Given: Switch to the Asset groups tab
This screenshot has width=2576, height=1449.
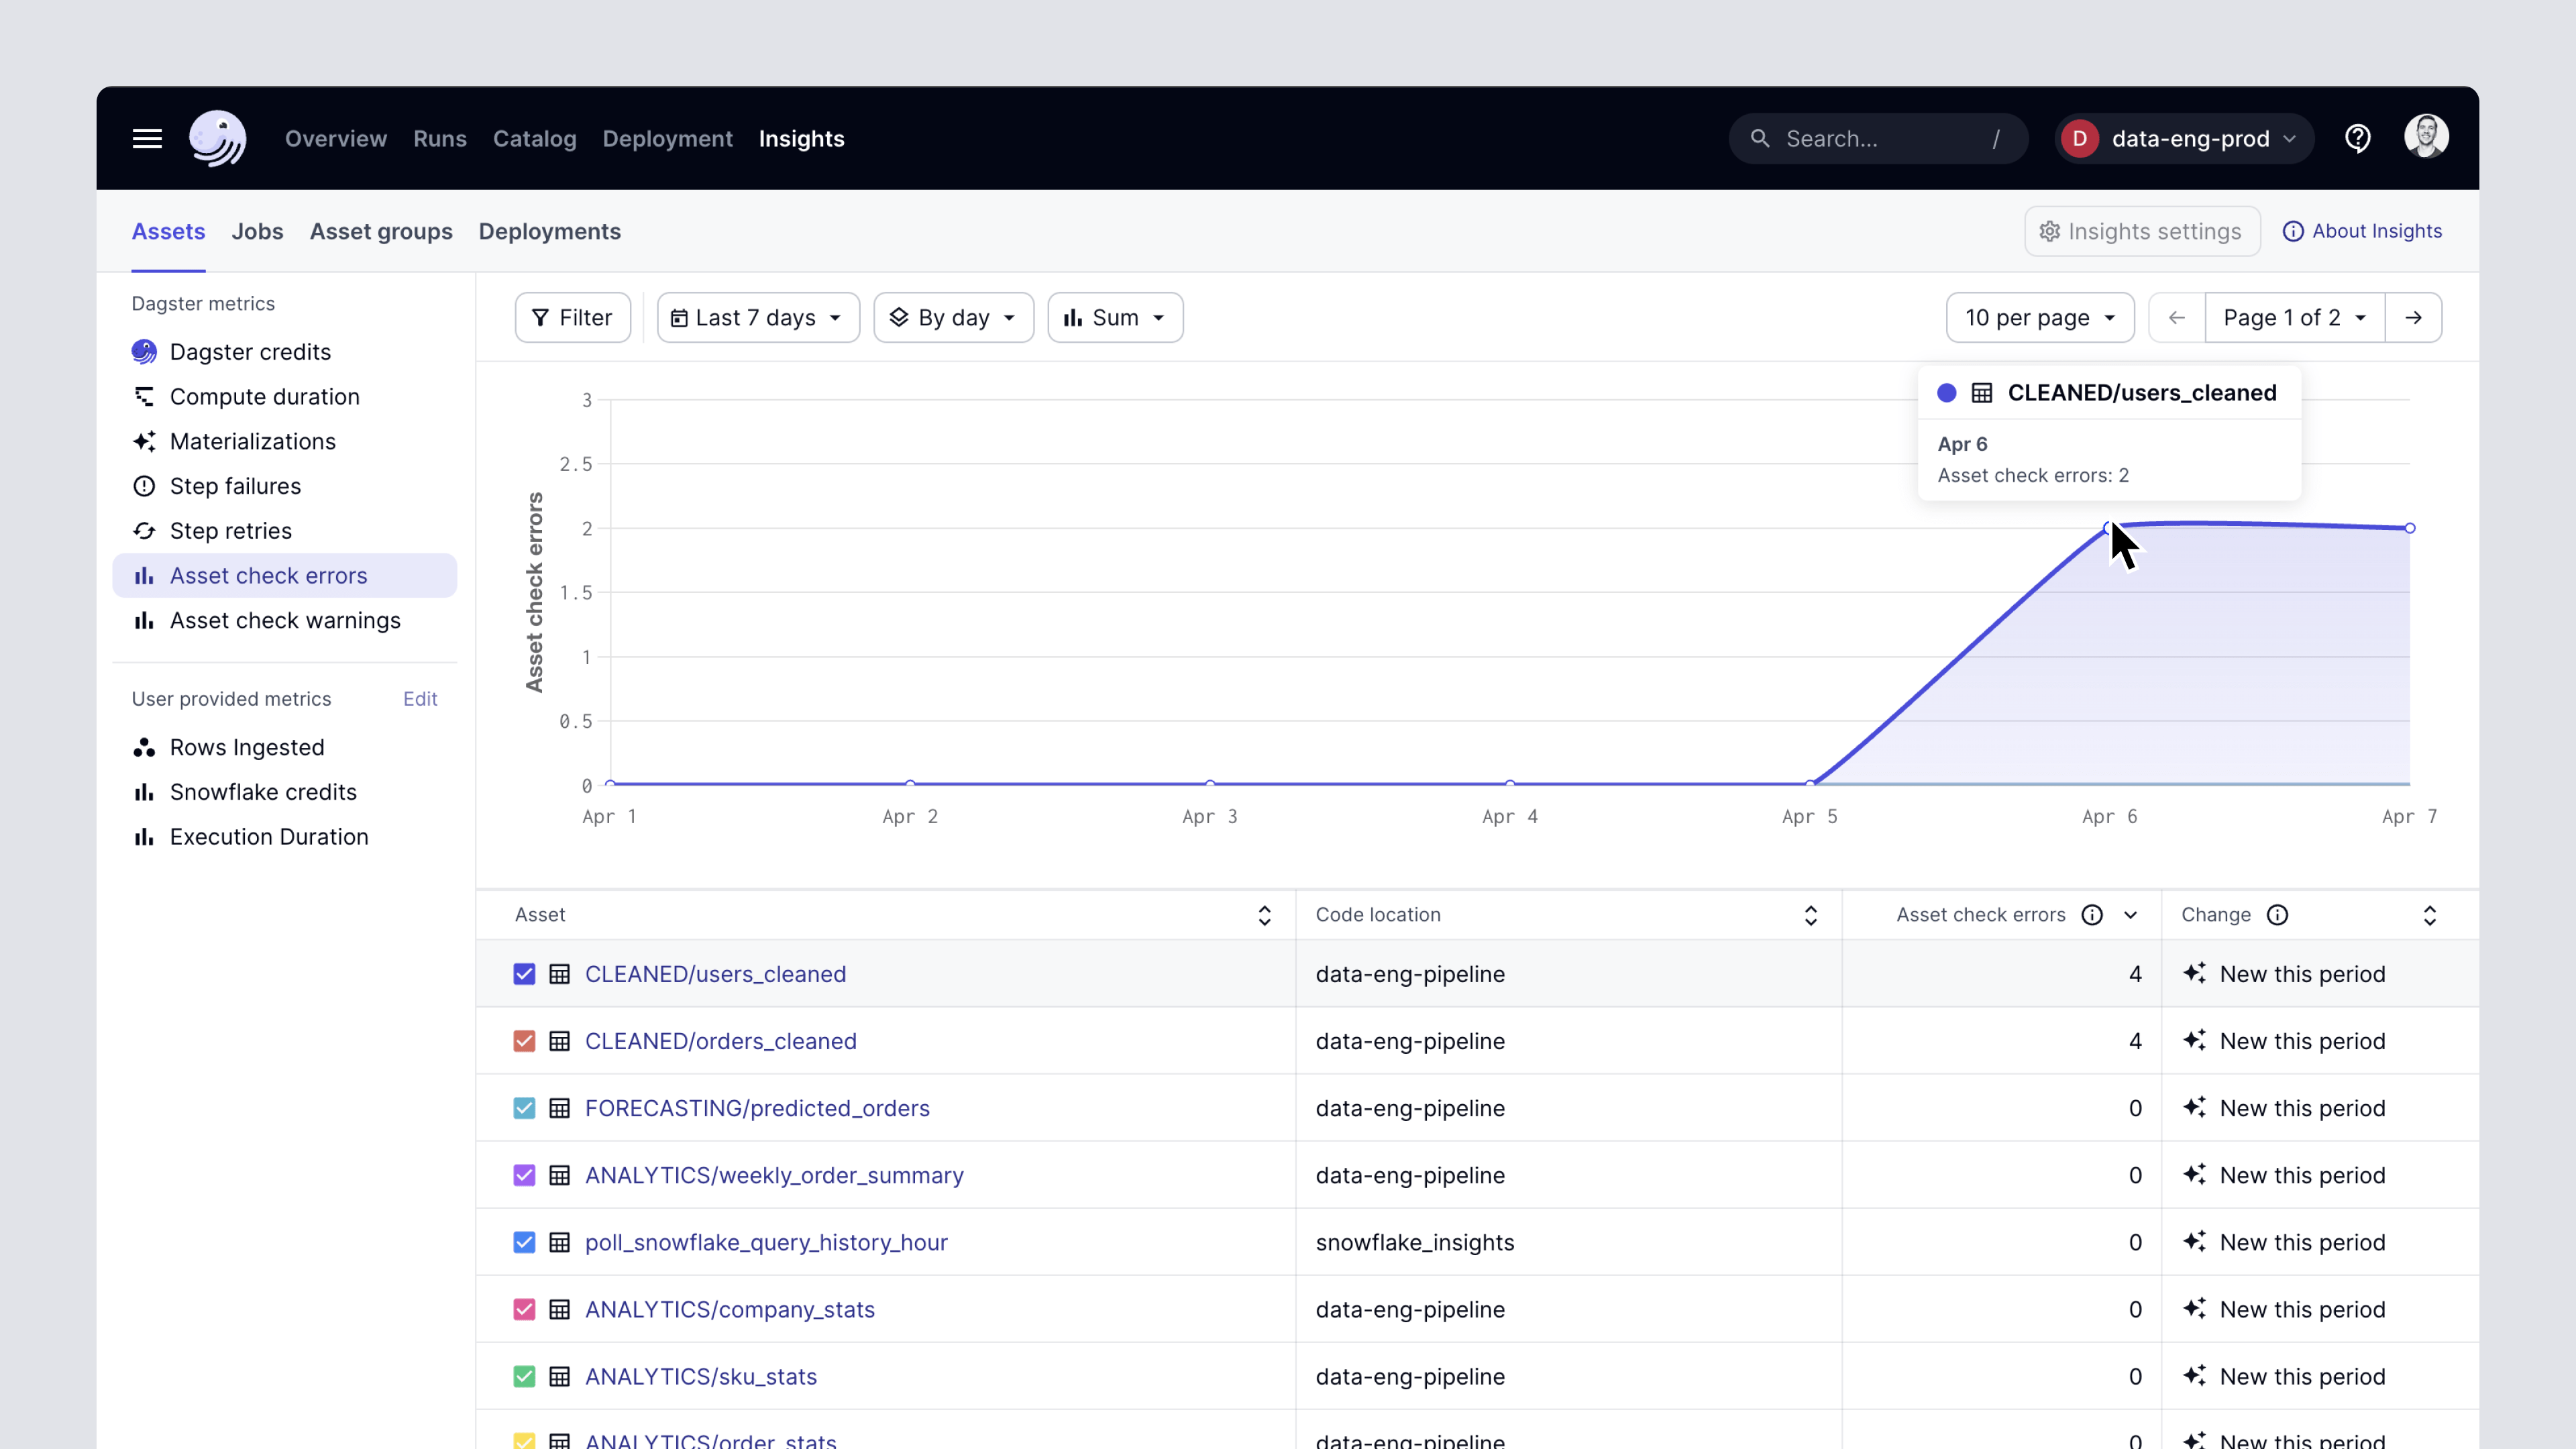Looking at the screenshot, I should (x=381, y=231).
